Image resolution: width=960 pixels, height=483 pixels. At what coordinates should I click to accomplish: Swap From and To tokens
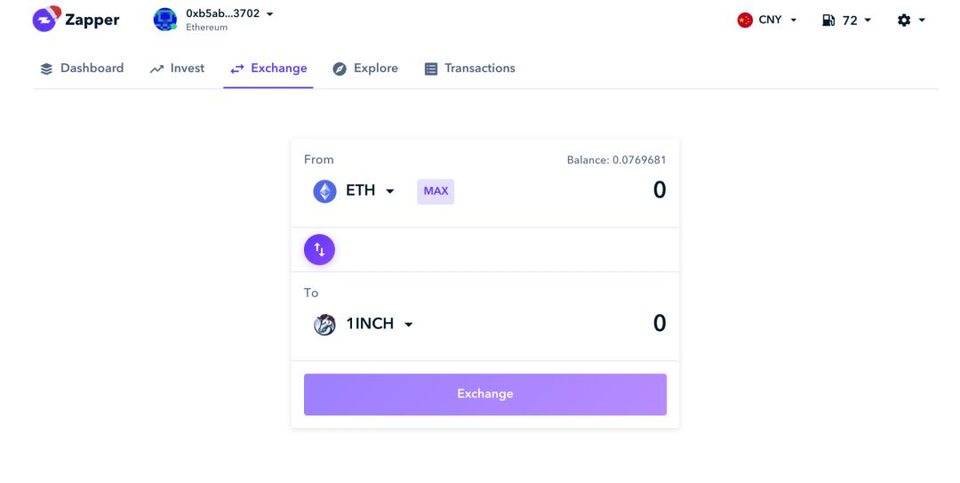[319, 249]
